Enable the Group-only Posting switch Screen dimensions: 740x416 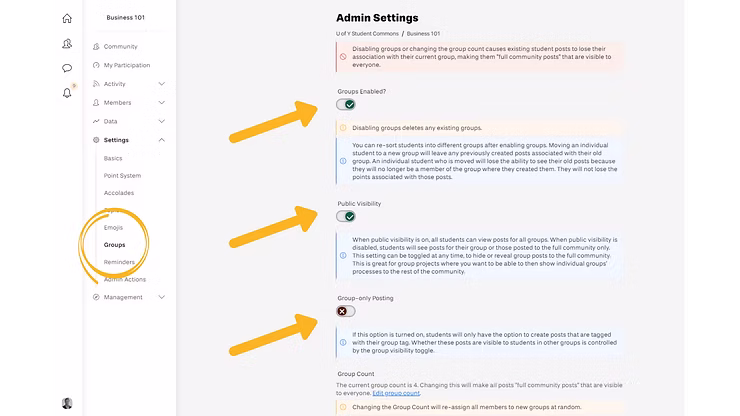tap(346, 311)
